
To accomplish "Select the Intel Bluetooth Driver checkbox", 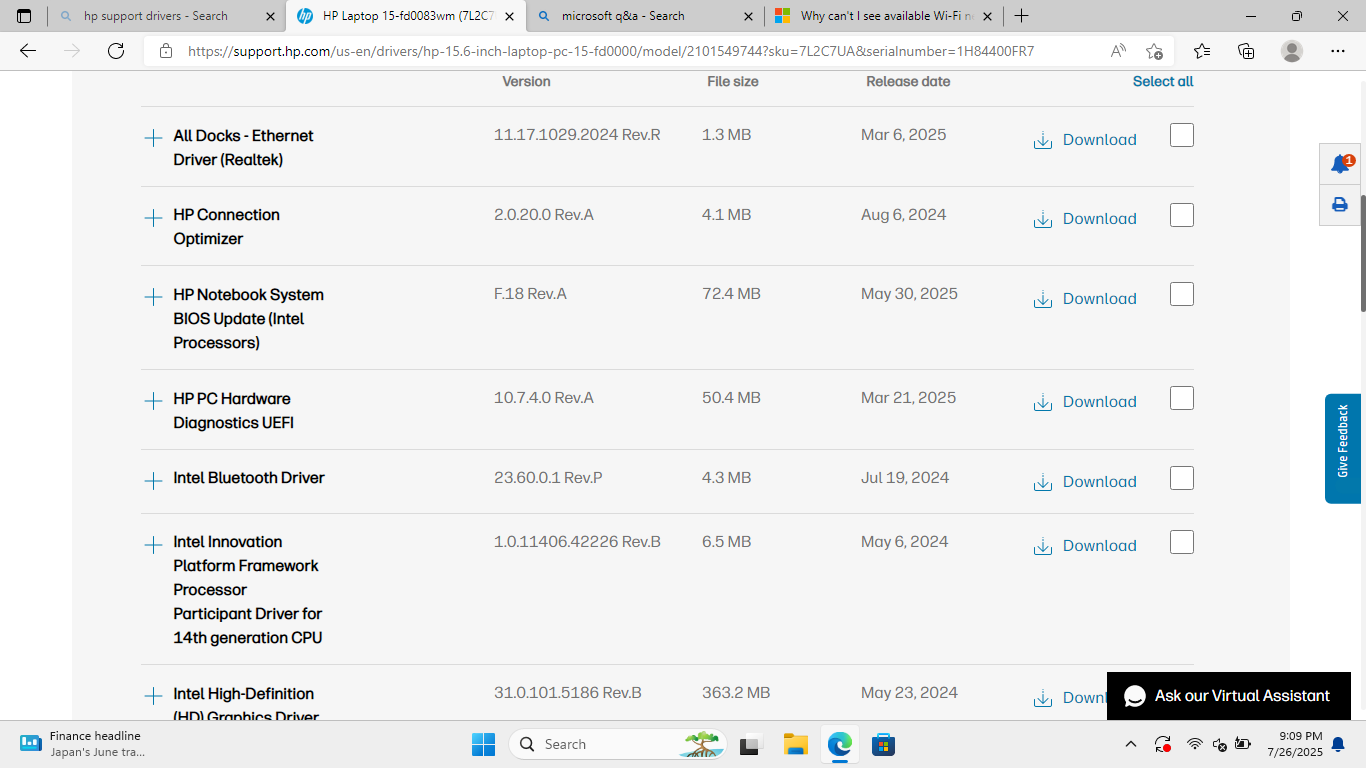I will tap(1181, 477).
